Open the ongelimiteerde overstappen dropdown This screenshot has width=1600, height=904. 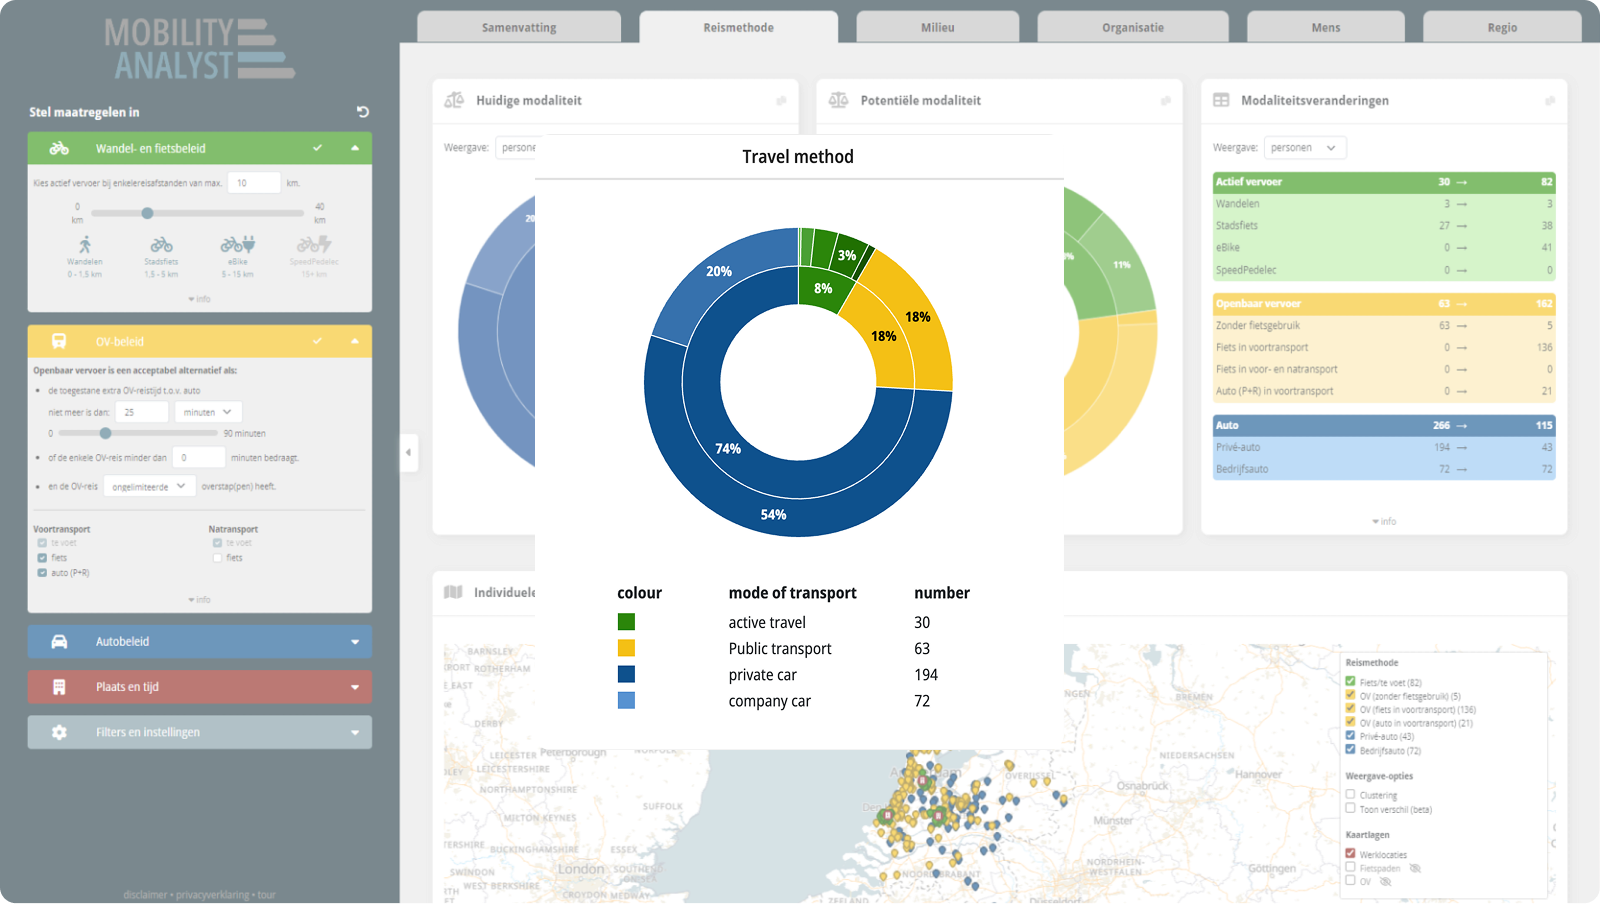tap(149, 486)
